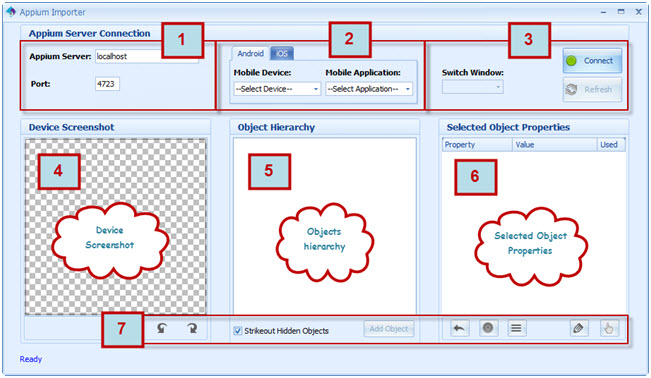This screenshot has width=651, height=378.
Task: Click the pointing hand icon
Action: click(x=609, y=328)
